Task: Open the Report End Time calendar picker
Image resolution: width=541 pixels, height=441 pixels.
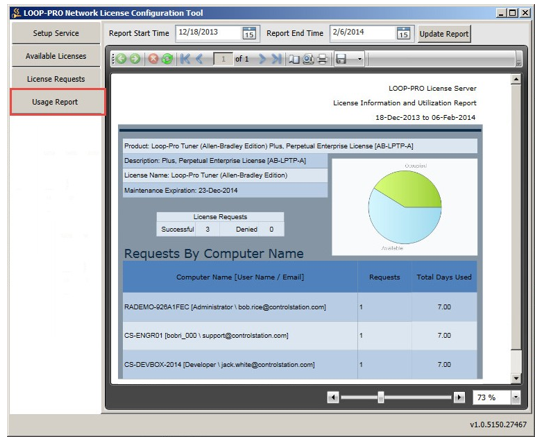Action: point(403,33)
